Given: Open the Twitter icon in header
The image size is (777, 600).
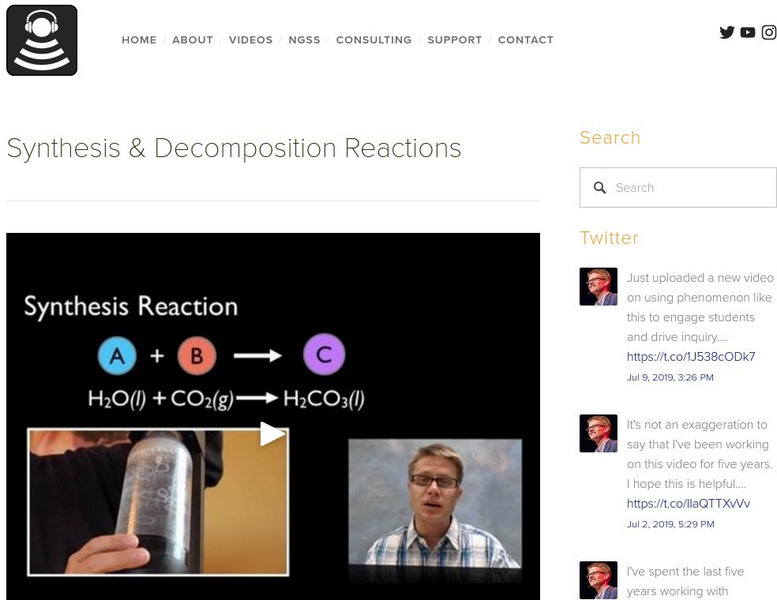Looking at the screenshot, I should click(726, 32).
